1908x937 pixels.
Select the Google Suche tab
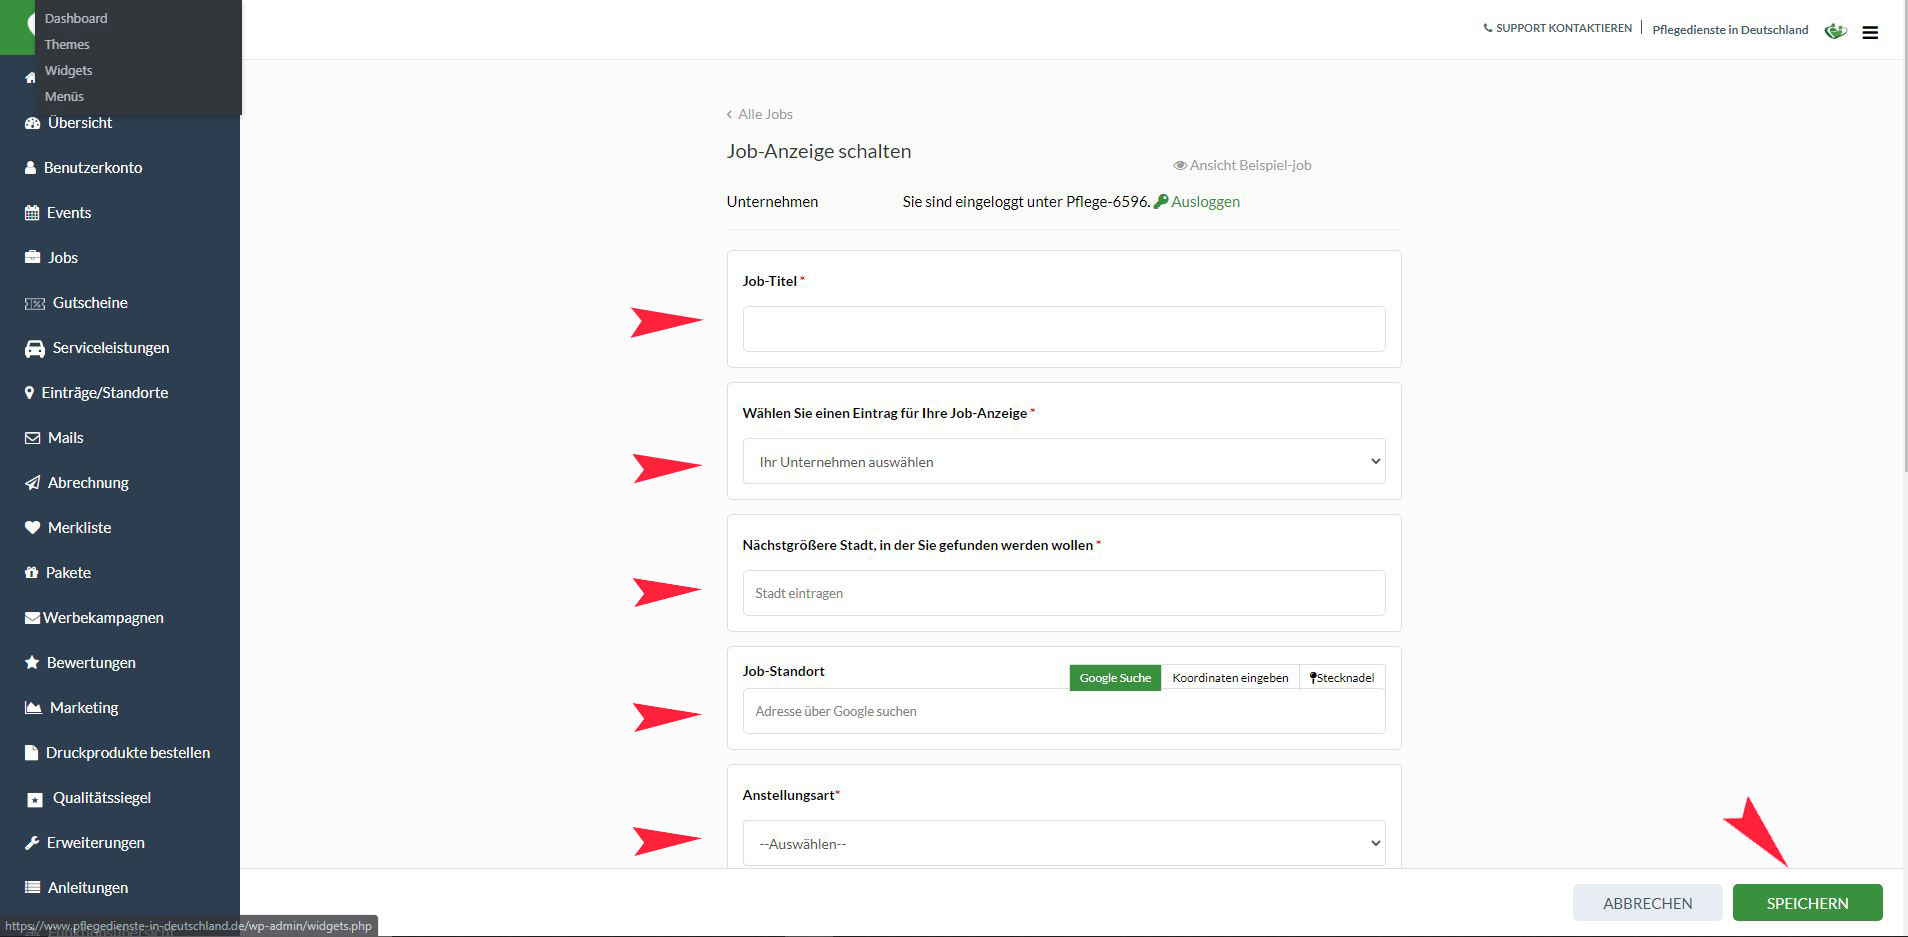tap(1115, 678)
